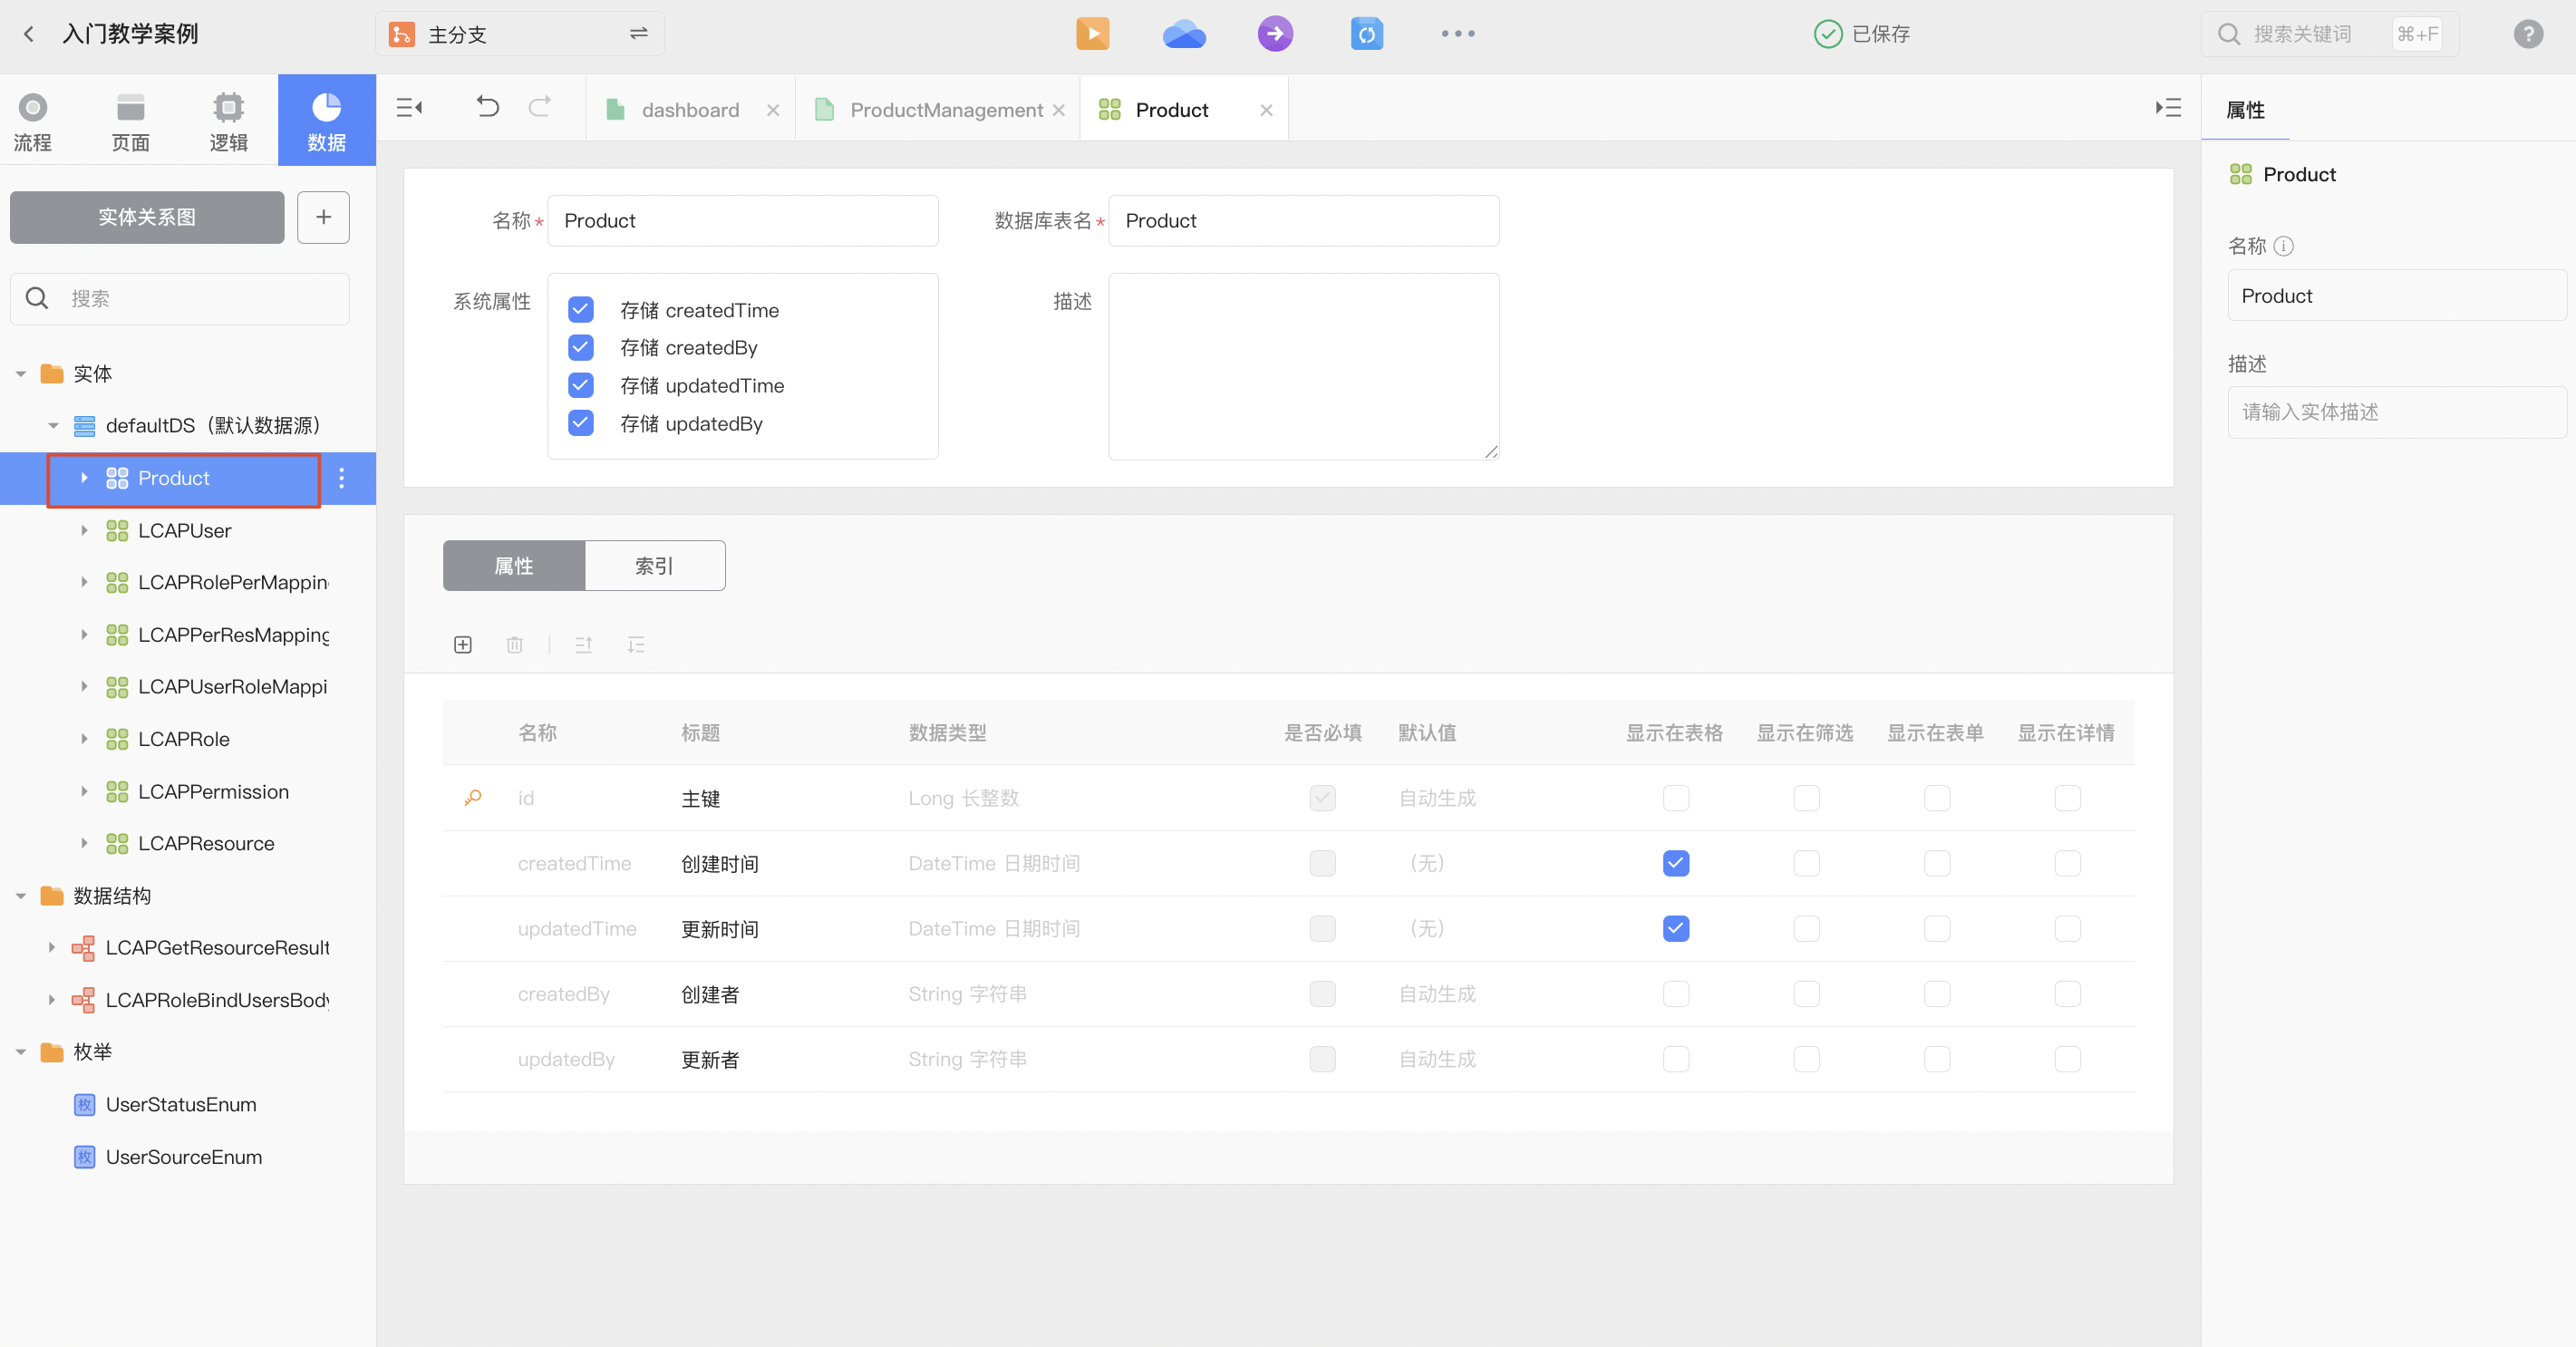Image resolution: width=2576 pixels, height=1347 pixels.
Task: Collapse the 实体 folder
Action: [20, 374]
